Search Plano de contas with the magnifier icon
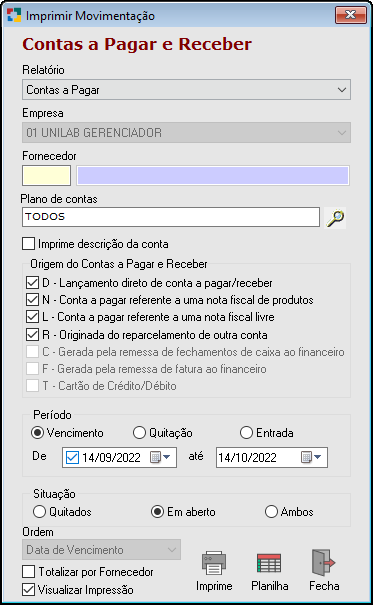Image resolution: width=373 pixels, height=605 pixels. [335, 218]
